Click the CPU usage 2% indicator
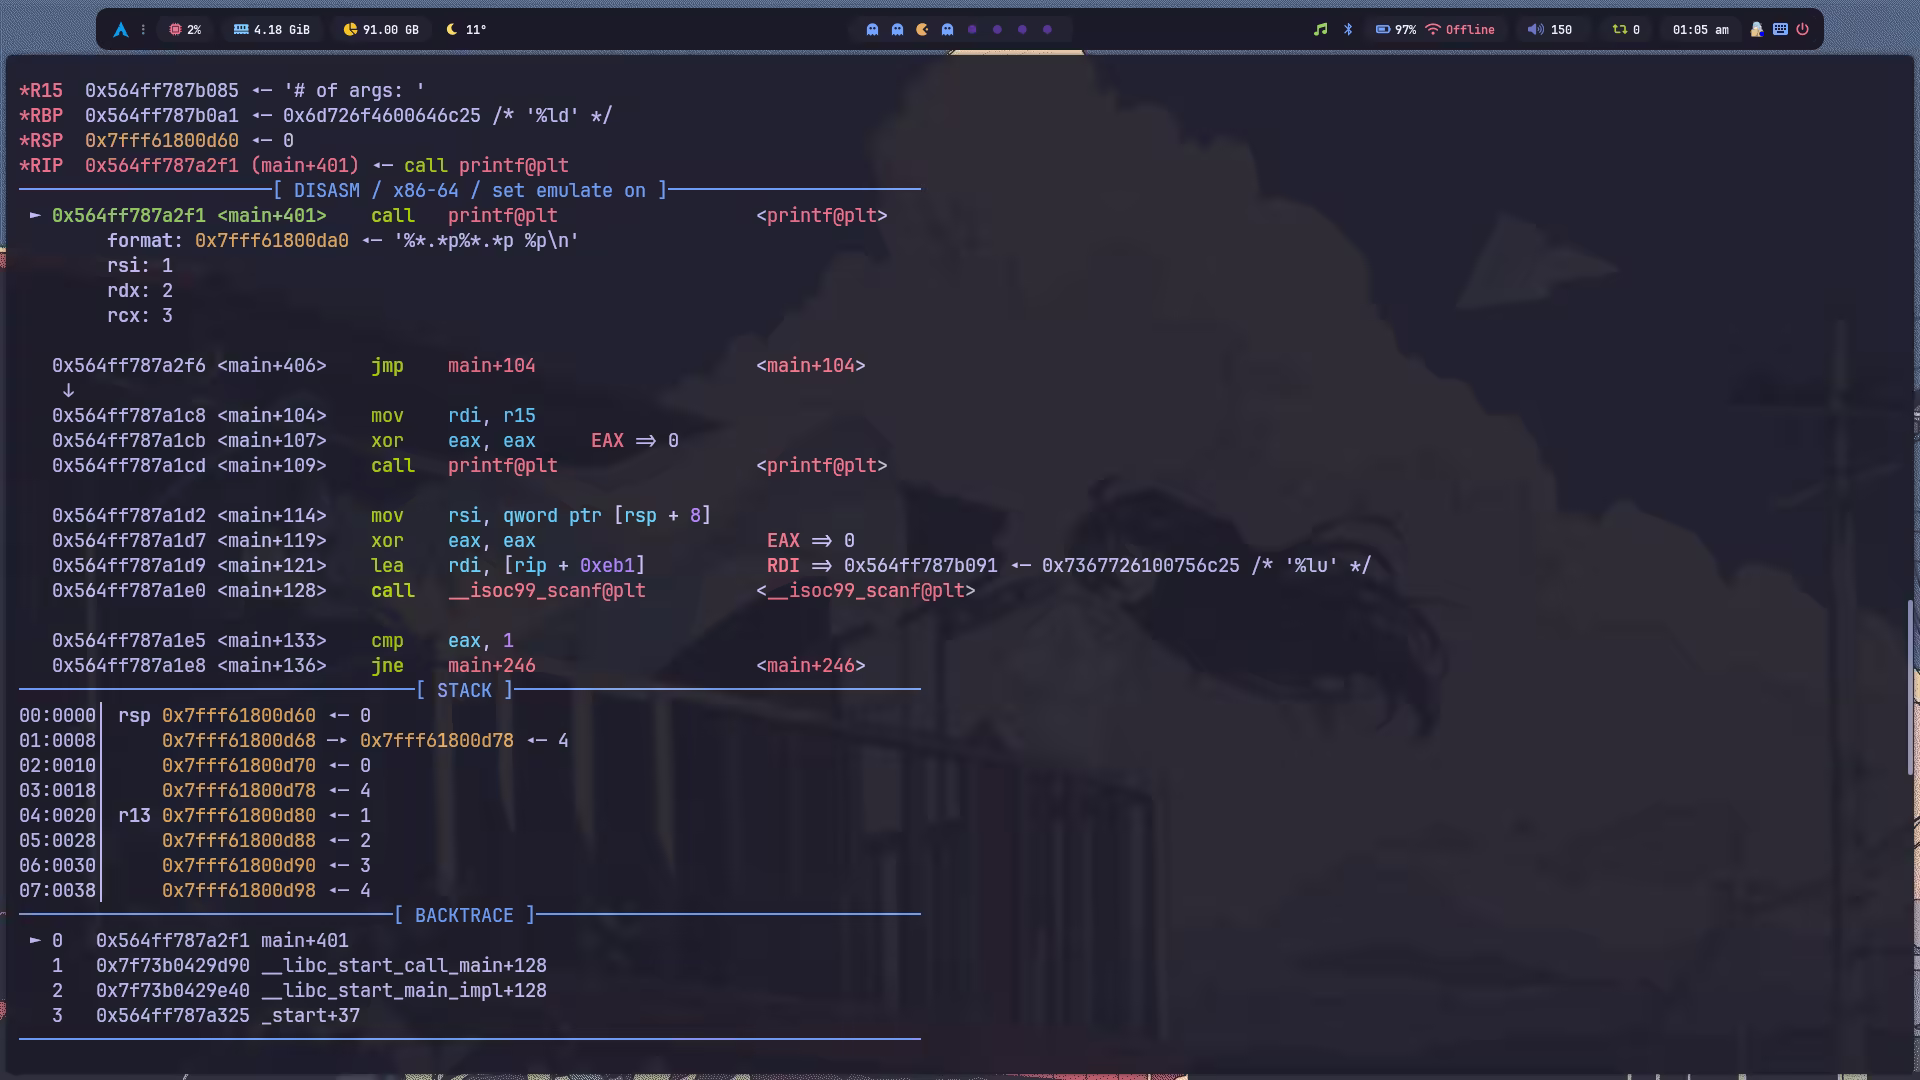This screenshot has width=1920, height=1080. coord(185,30)
